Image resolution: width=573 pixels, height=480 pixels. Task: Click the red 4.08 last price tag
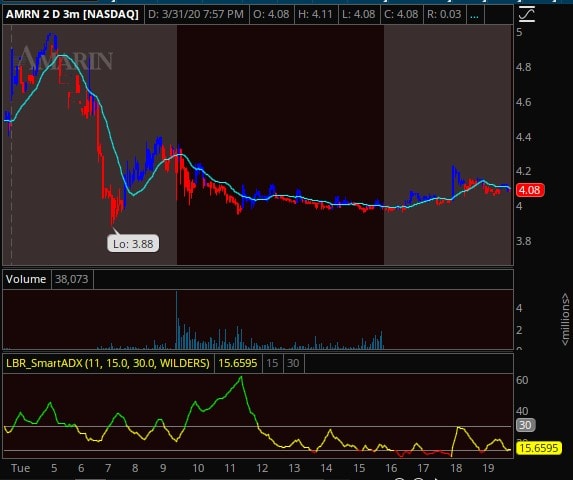[x=530, y=190]
